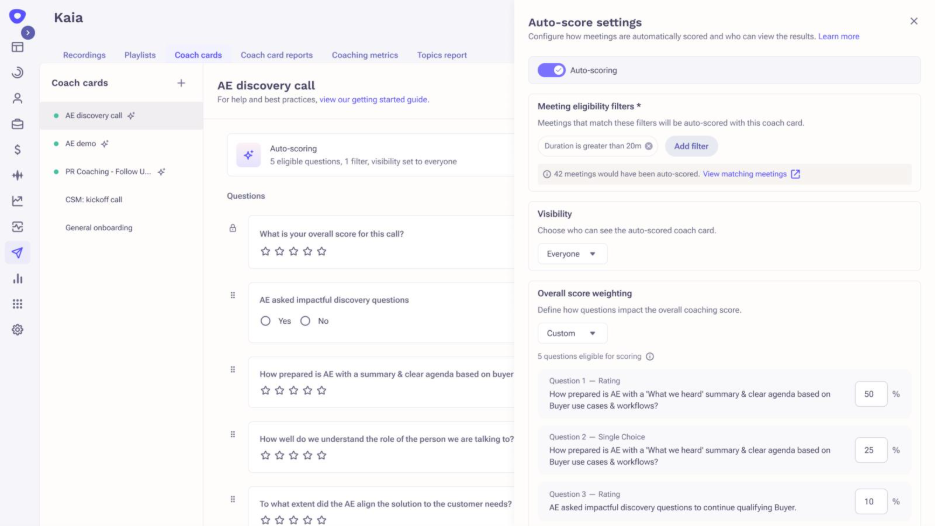
Task: Select the Coach cards tab
Action: click(198, 55)
